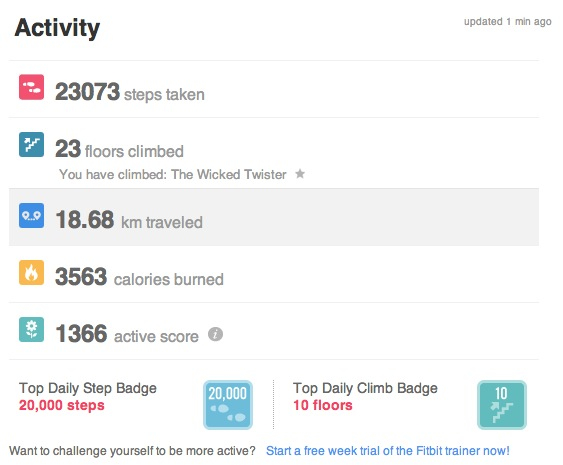Click the pink steps footprint icon
The image size is (563, 465).
click(32, 87)
